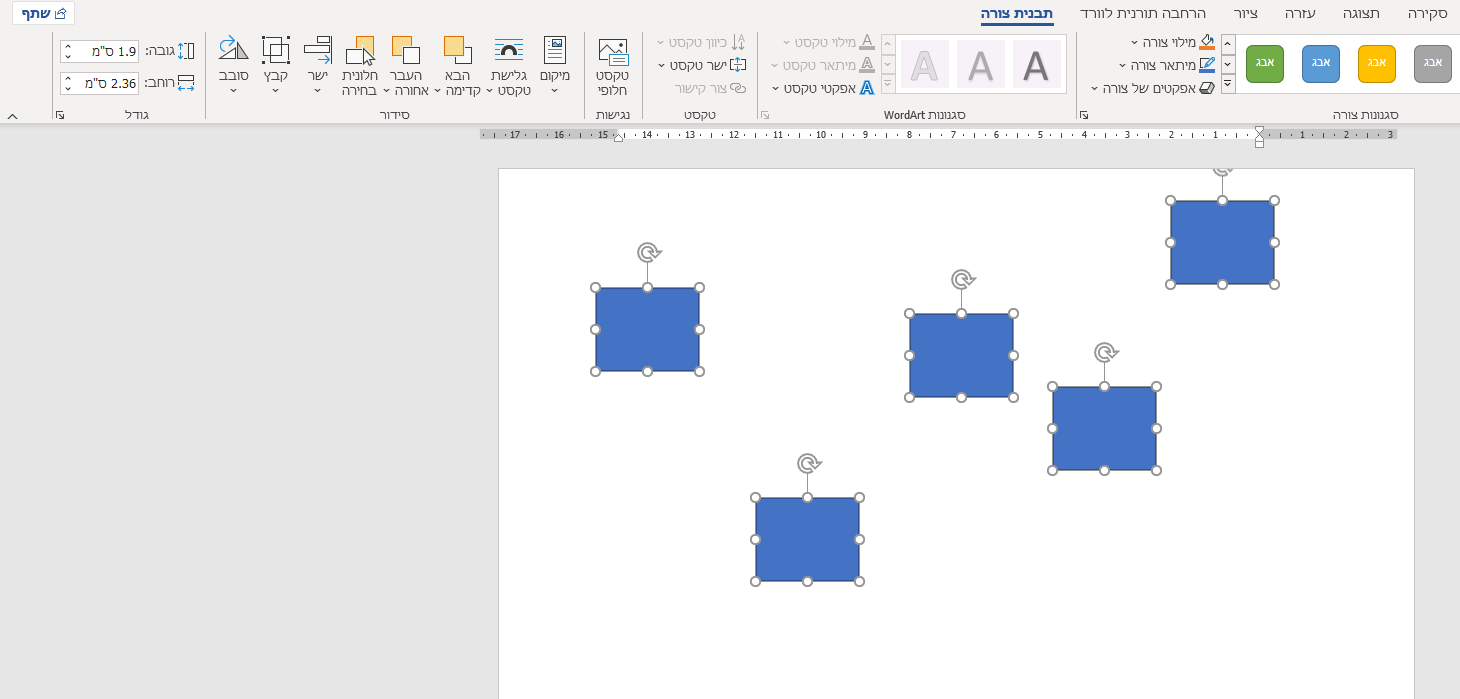1460x699 pixels.
Task: Click rotation handle of the lowest rectangle
Action: click(x=808, y=463)
